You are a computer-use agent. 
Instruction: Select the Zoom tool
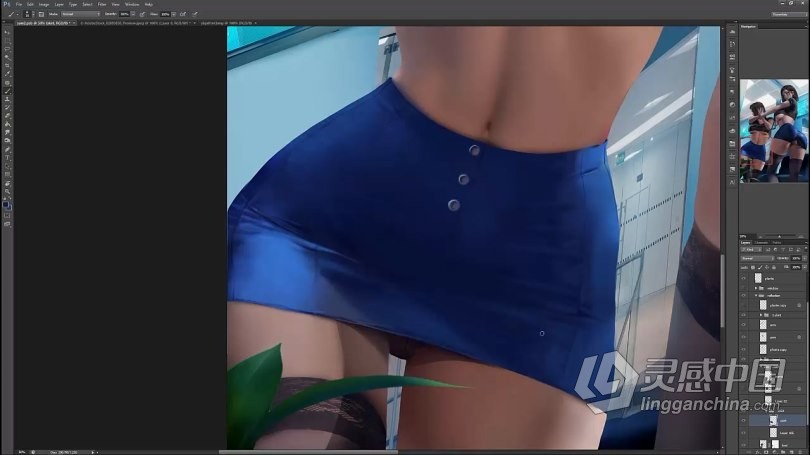coord(7,191)
